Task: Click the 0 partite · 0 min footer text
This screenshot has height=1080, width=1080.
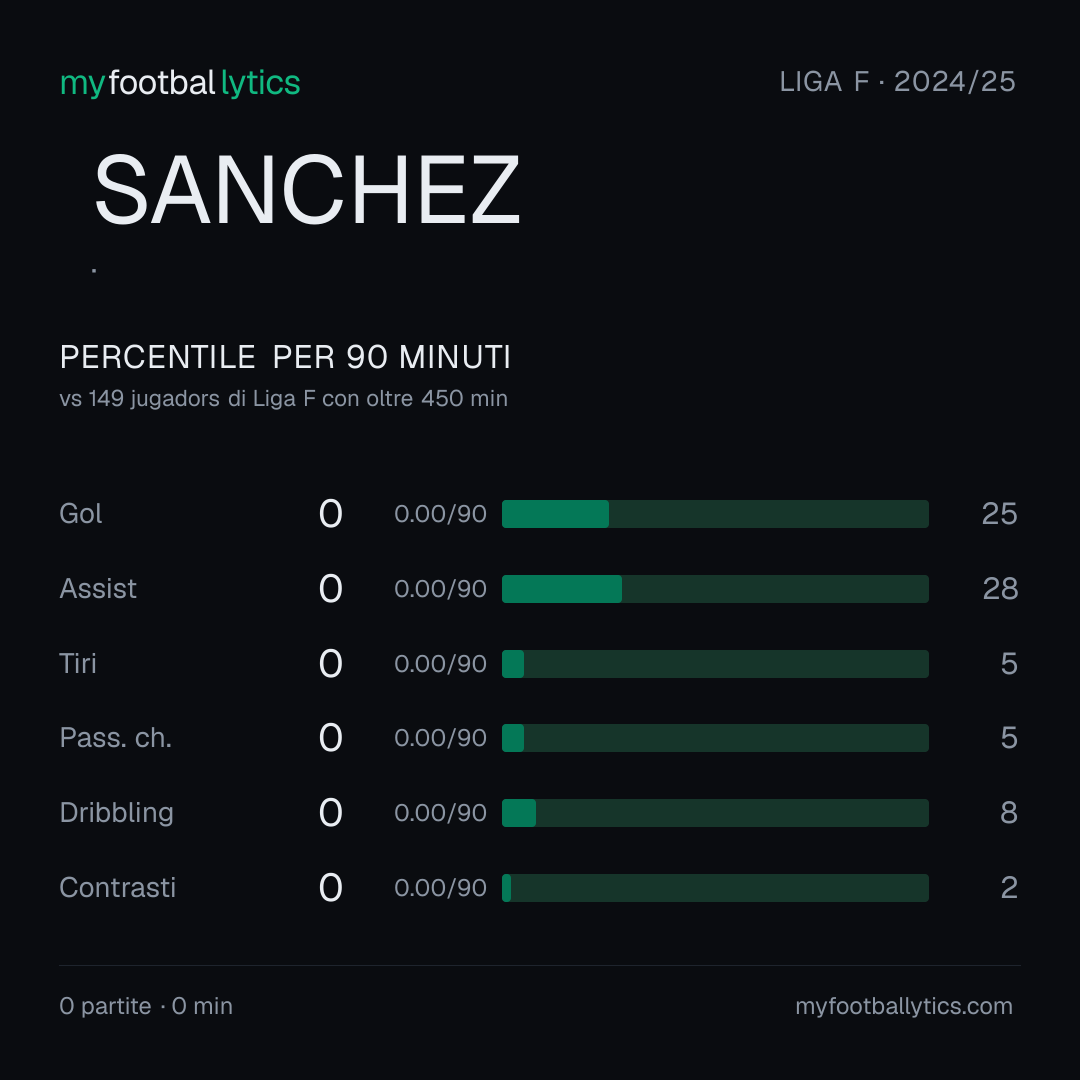Action: pyautogui.click(x=146, y=1006)
